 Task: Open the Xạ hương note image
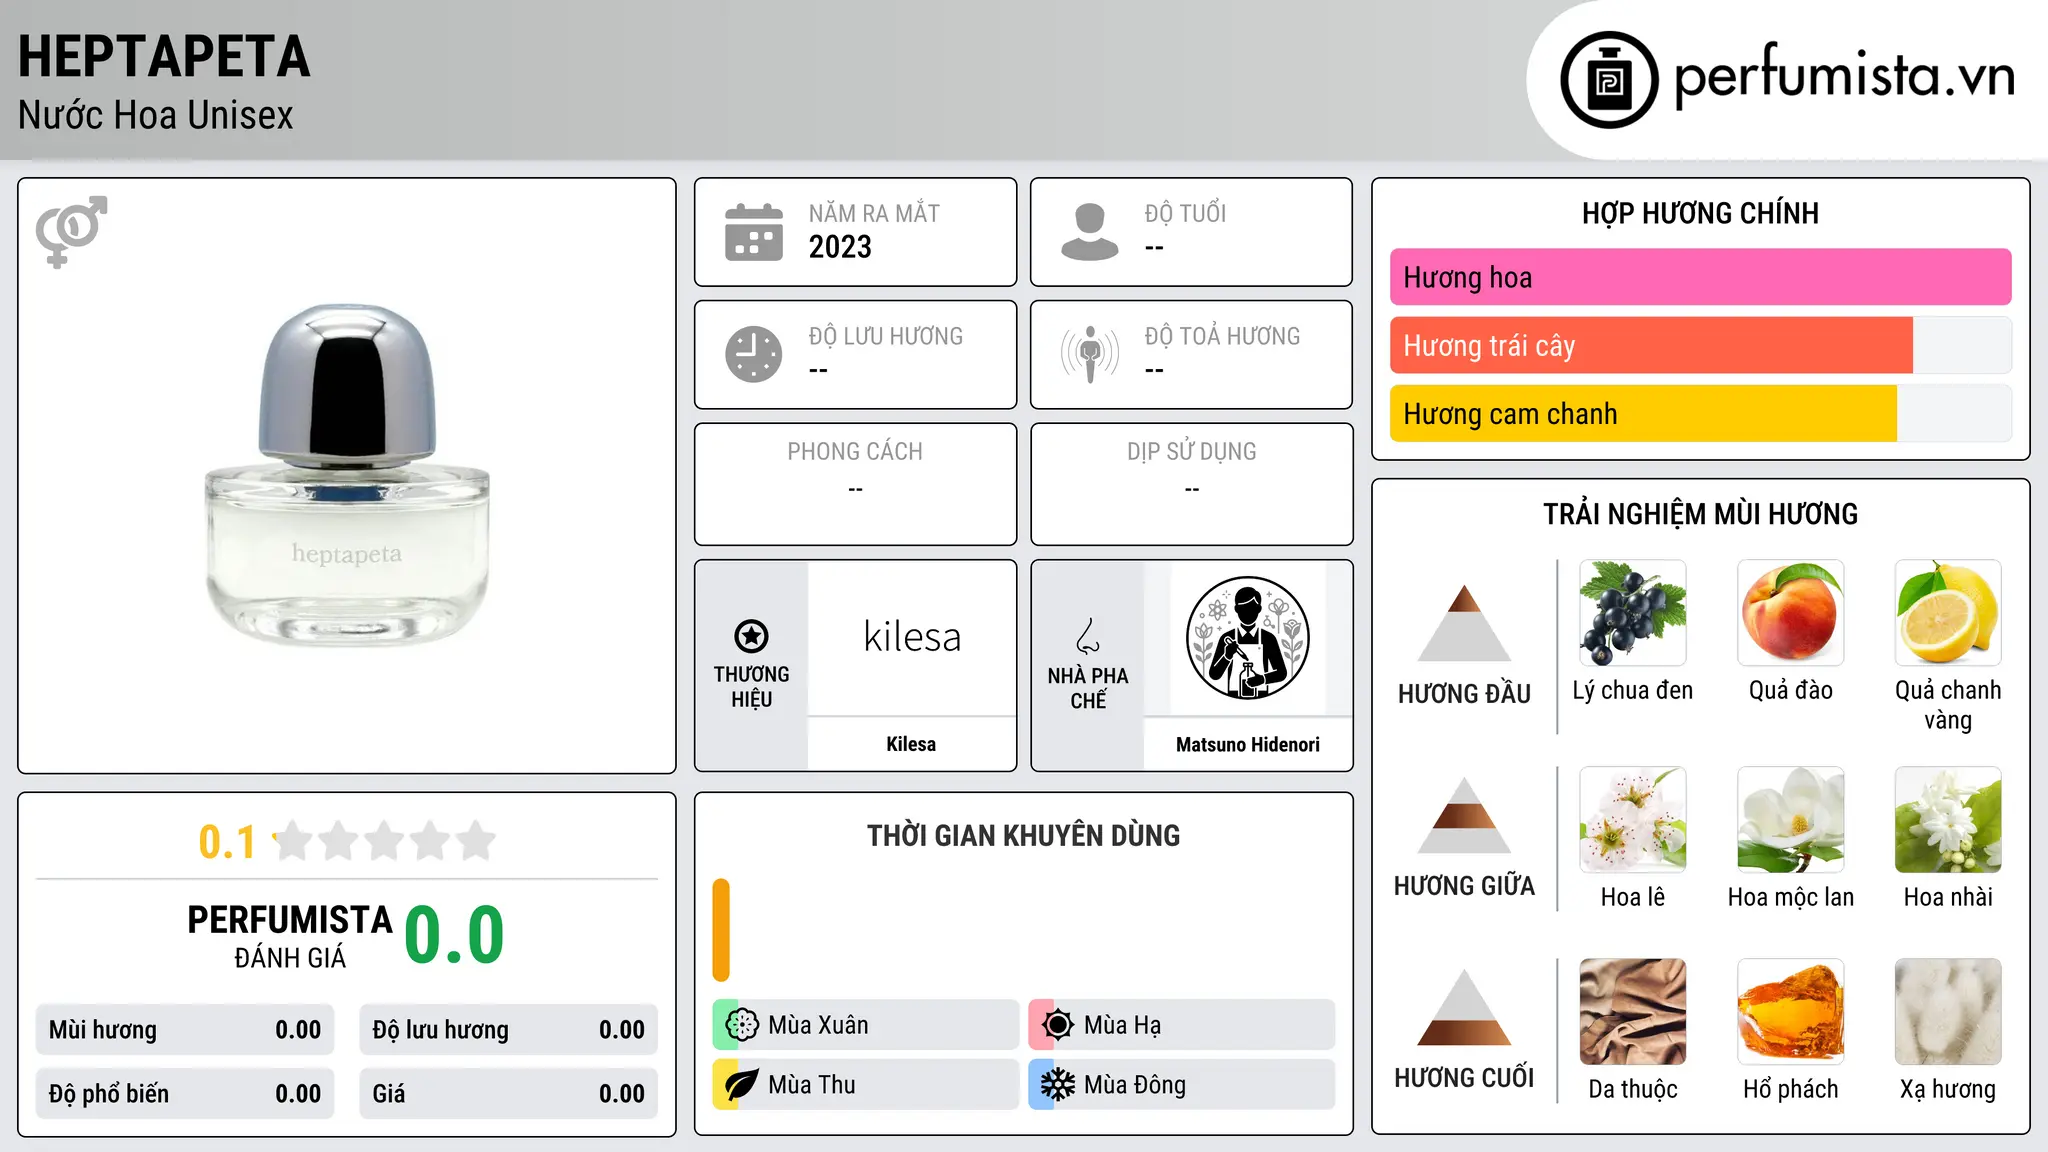tap(1948, 1012)
